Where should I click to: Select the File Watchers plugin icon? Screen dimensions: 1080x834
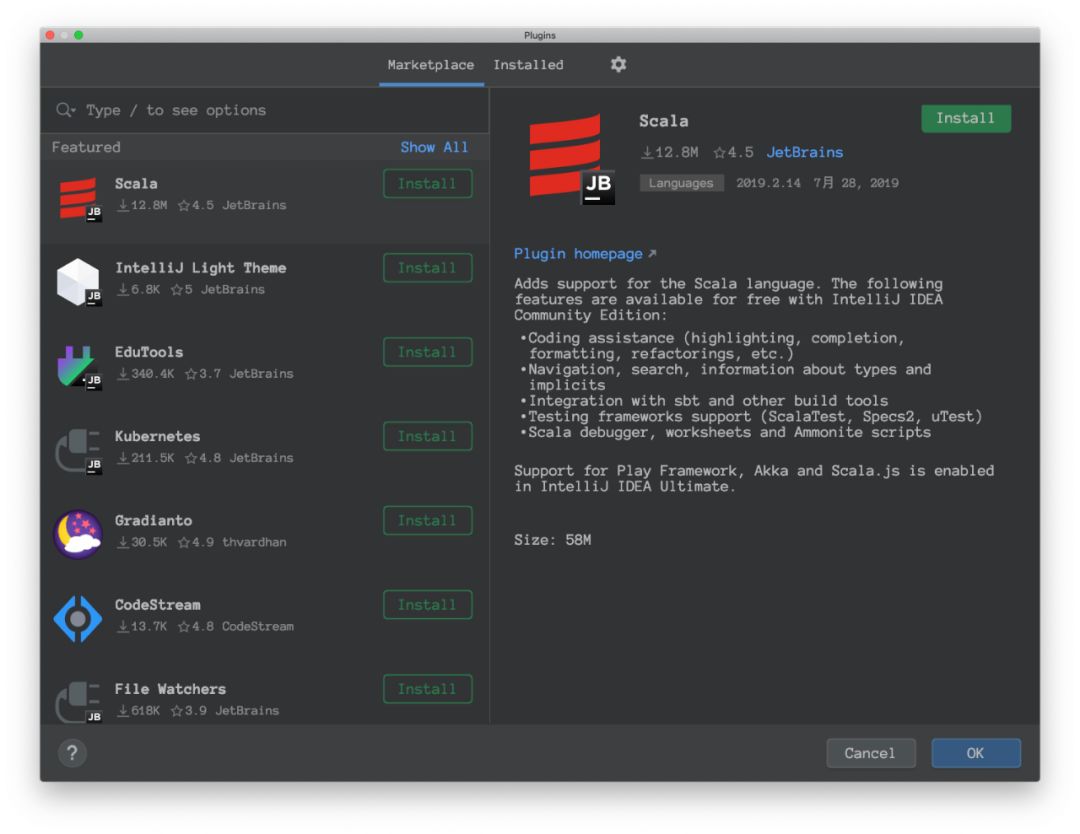[79, 702]
